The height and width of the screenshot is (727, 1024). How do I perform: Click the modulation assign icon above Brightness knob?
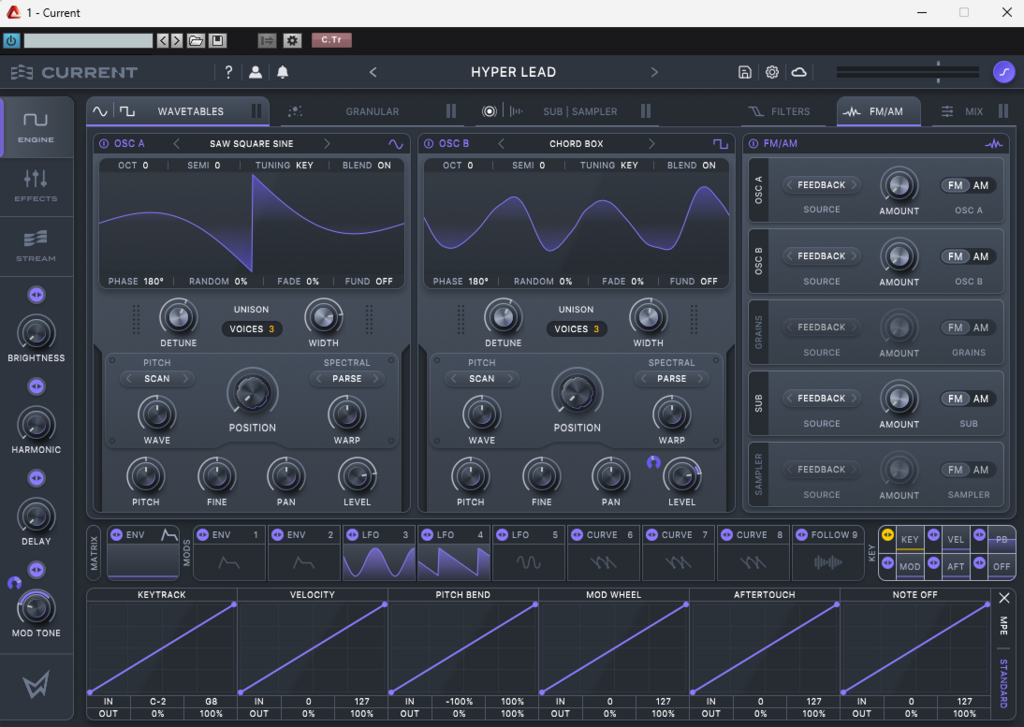point(37,295)
